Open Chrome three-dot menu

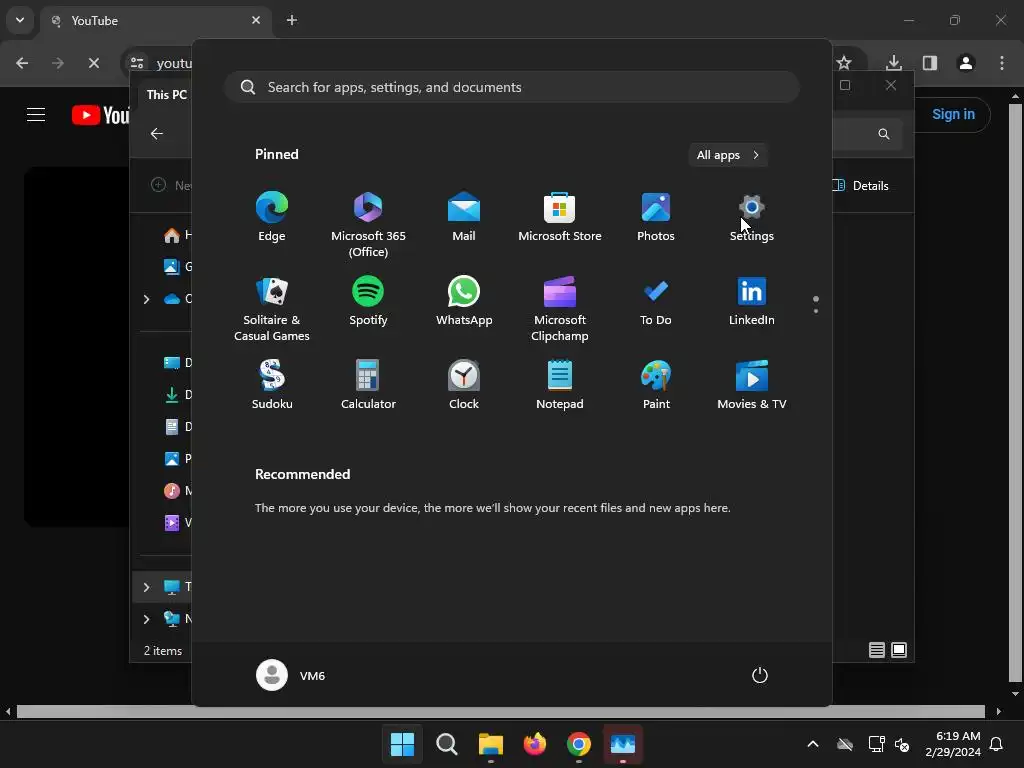[x=1002, y=63]
